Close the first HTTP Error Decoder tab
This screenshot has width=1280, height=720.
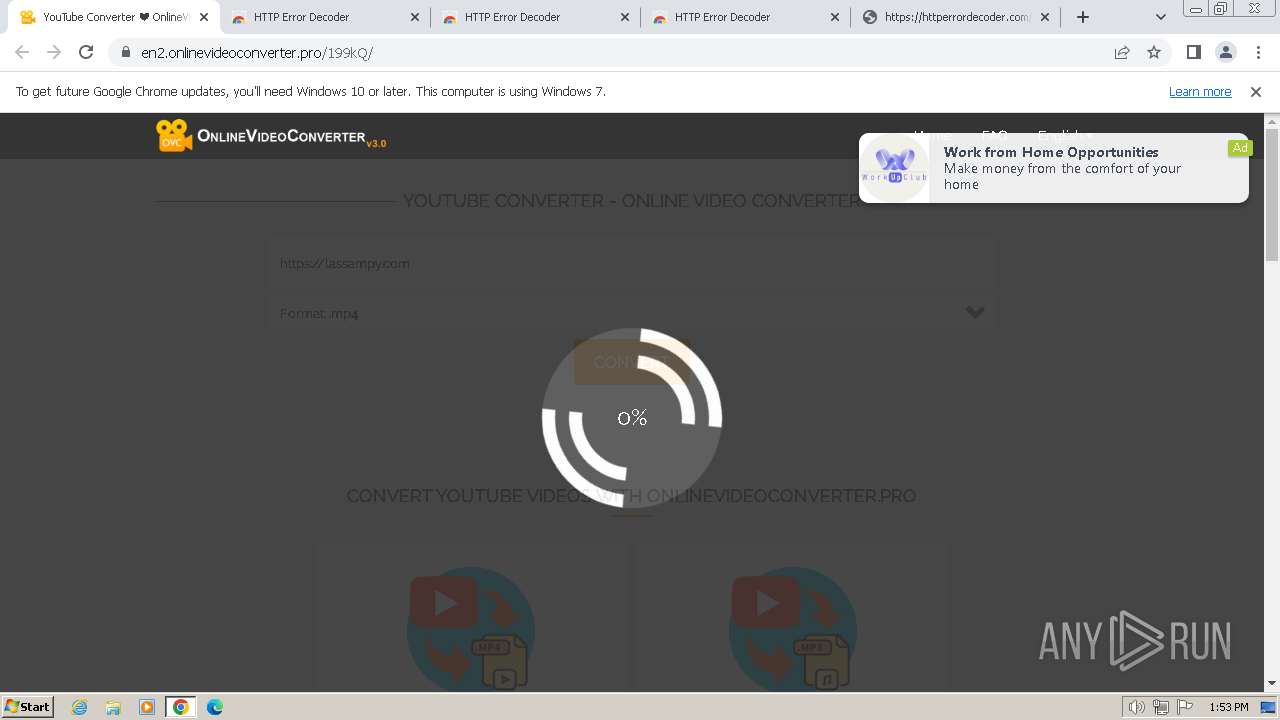[415, 17]
